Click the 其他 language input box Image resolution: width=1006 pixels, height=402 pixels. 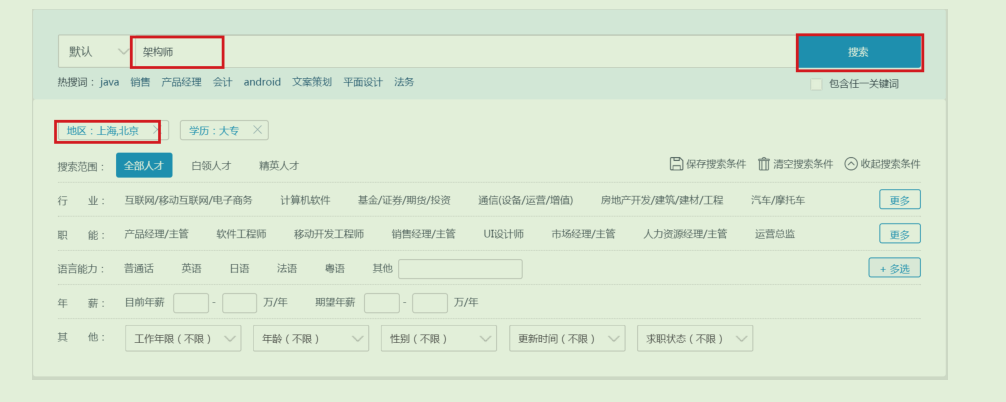coord(460,269)
